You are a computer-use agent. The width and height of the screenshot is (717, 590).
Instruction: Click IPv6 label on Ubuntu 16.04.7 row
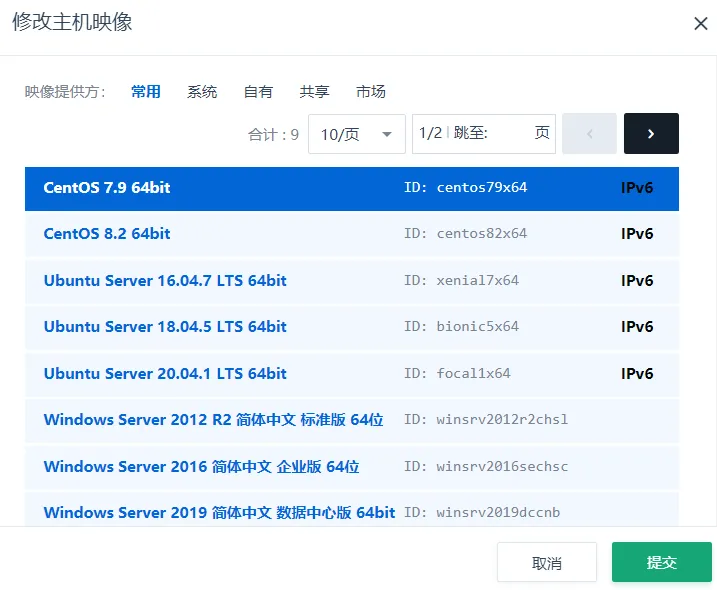pyautogui.click(x=637, y=281)
